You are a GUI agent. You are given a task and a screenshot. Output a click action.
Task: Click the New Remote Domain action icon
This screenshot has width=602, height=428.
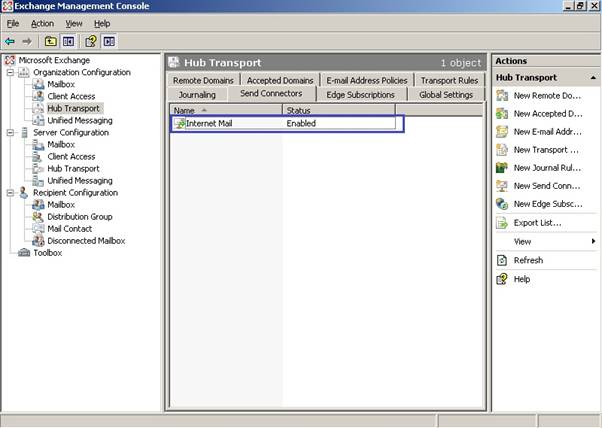click(502, 96)
